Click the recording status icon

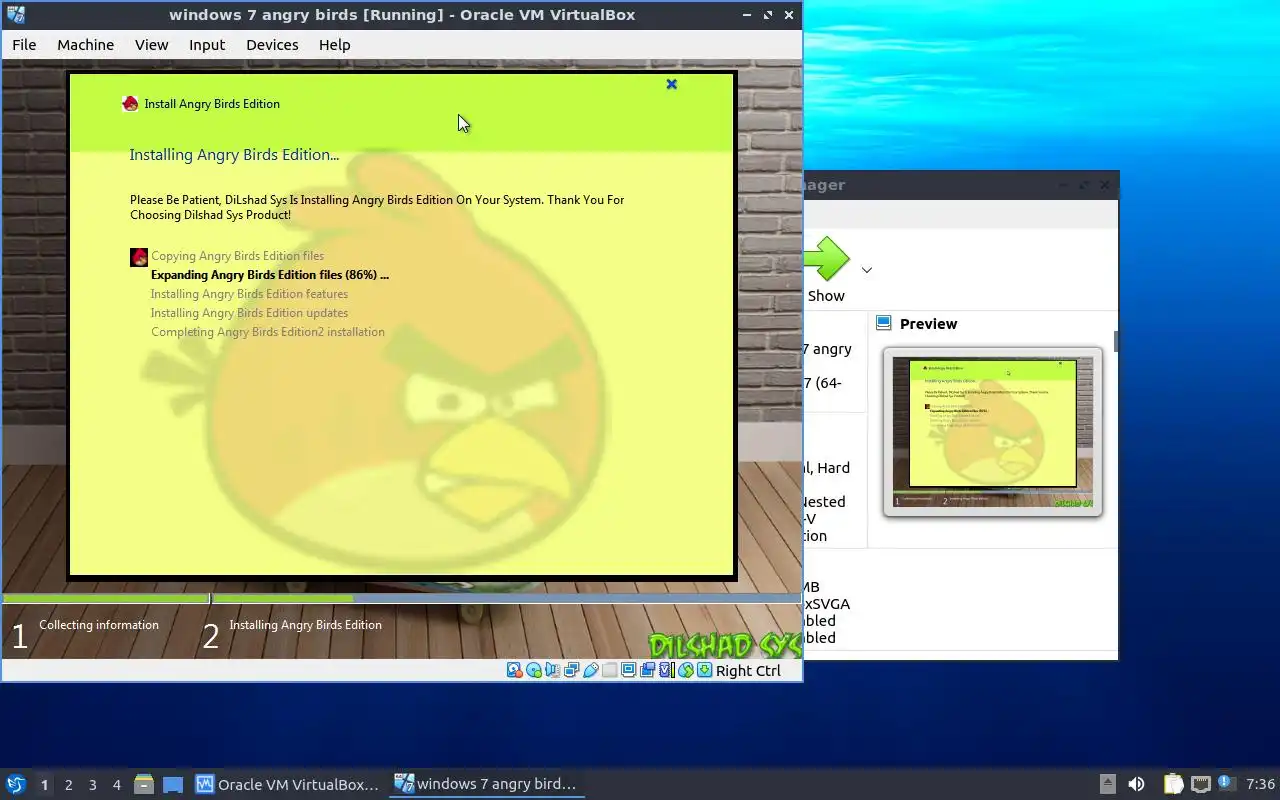[648, 670]
